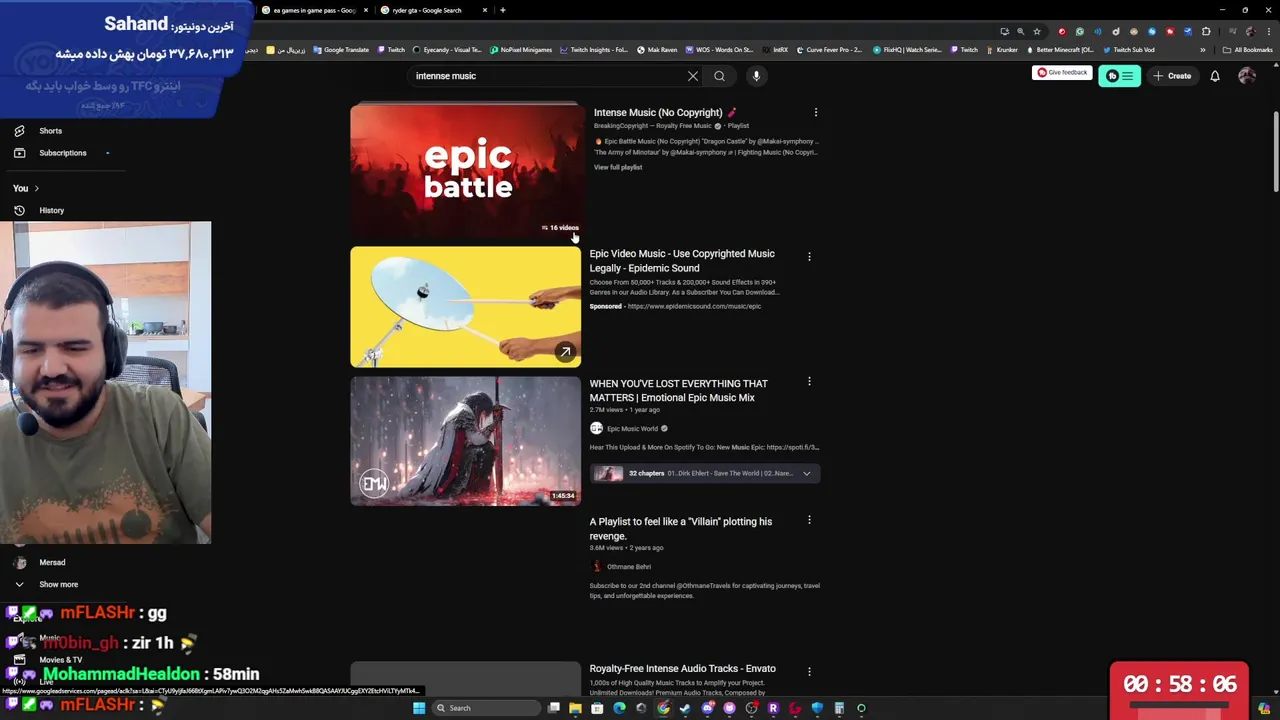This screenshot has height=720, width=1280.
Task: Open Epic Video Music ad title
Action: click(x=682, y=261)
